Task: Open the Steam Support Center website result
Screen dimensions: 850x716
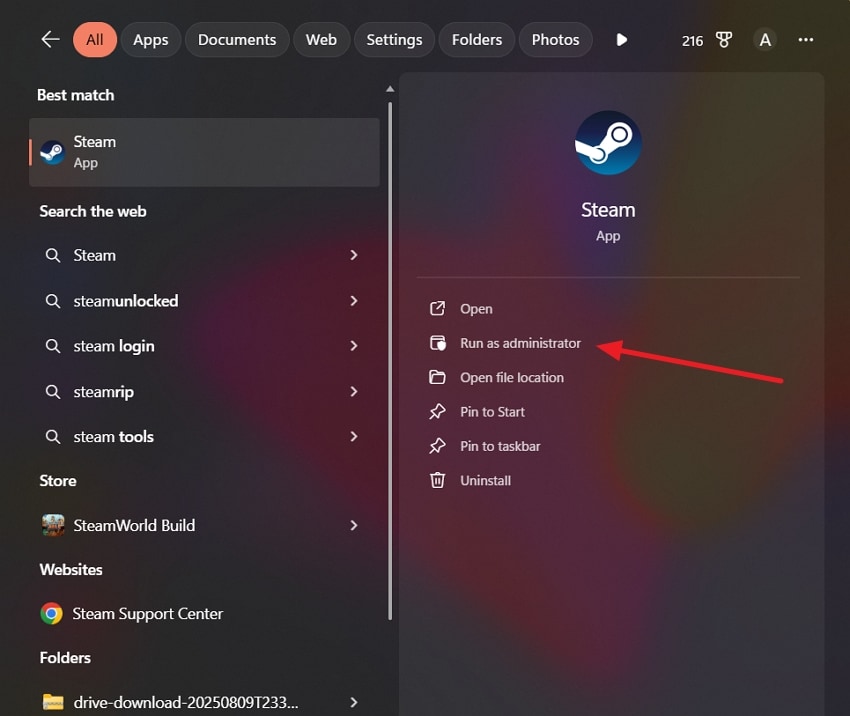Action: click(146, 614)
